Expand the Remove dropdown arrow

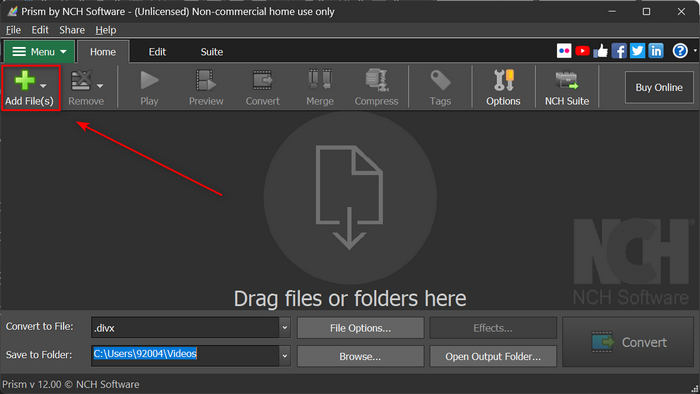(100, 86)
